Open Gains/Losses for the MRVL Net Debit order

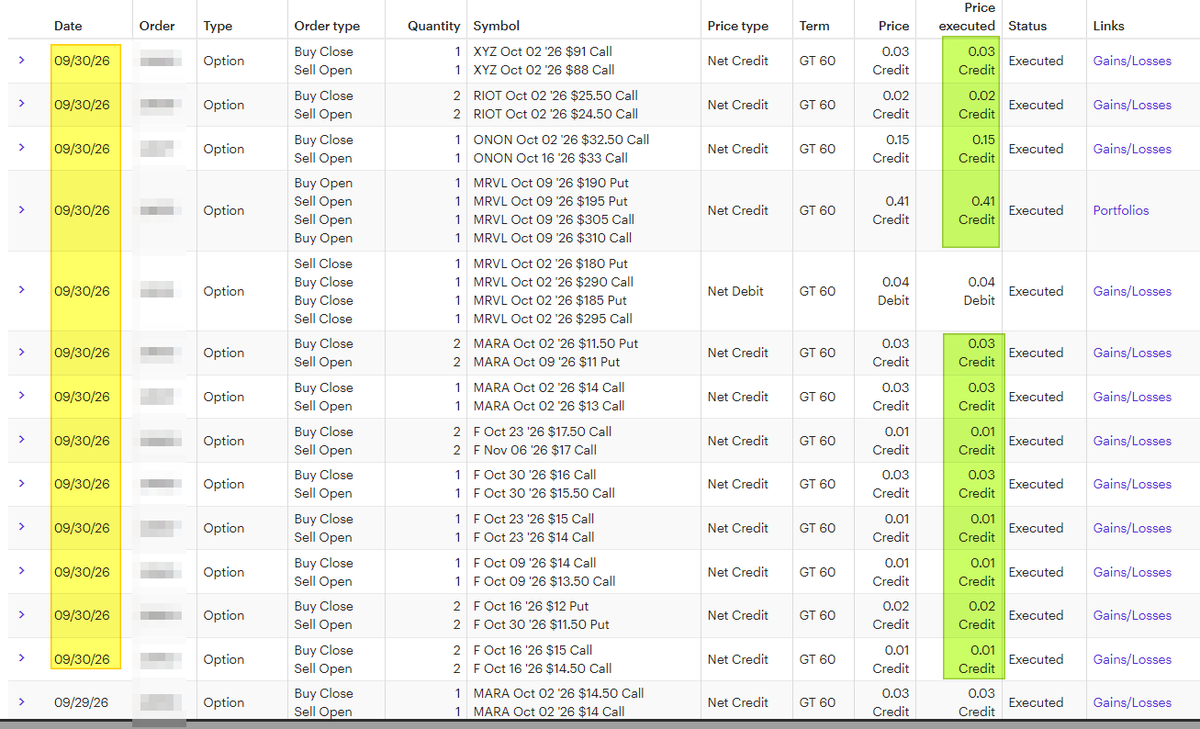(x=1132, y=292)
